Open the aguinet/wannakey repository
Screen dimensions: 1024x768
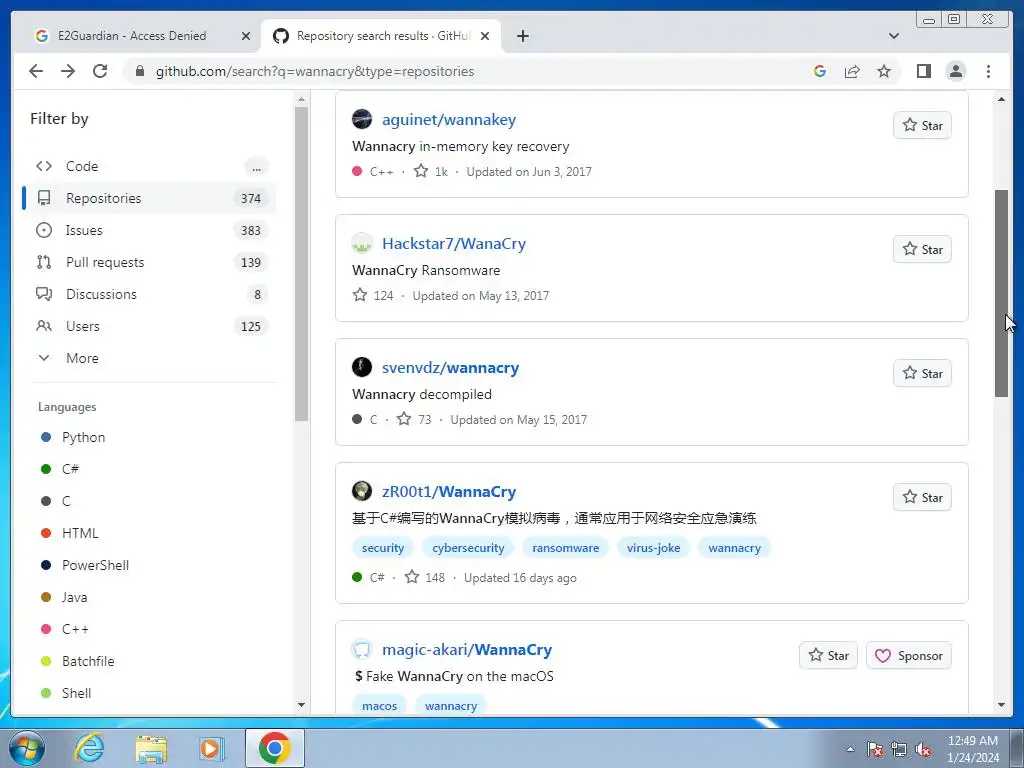point(449,120)
